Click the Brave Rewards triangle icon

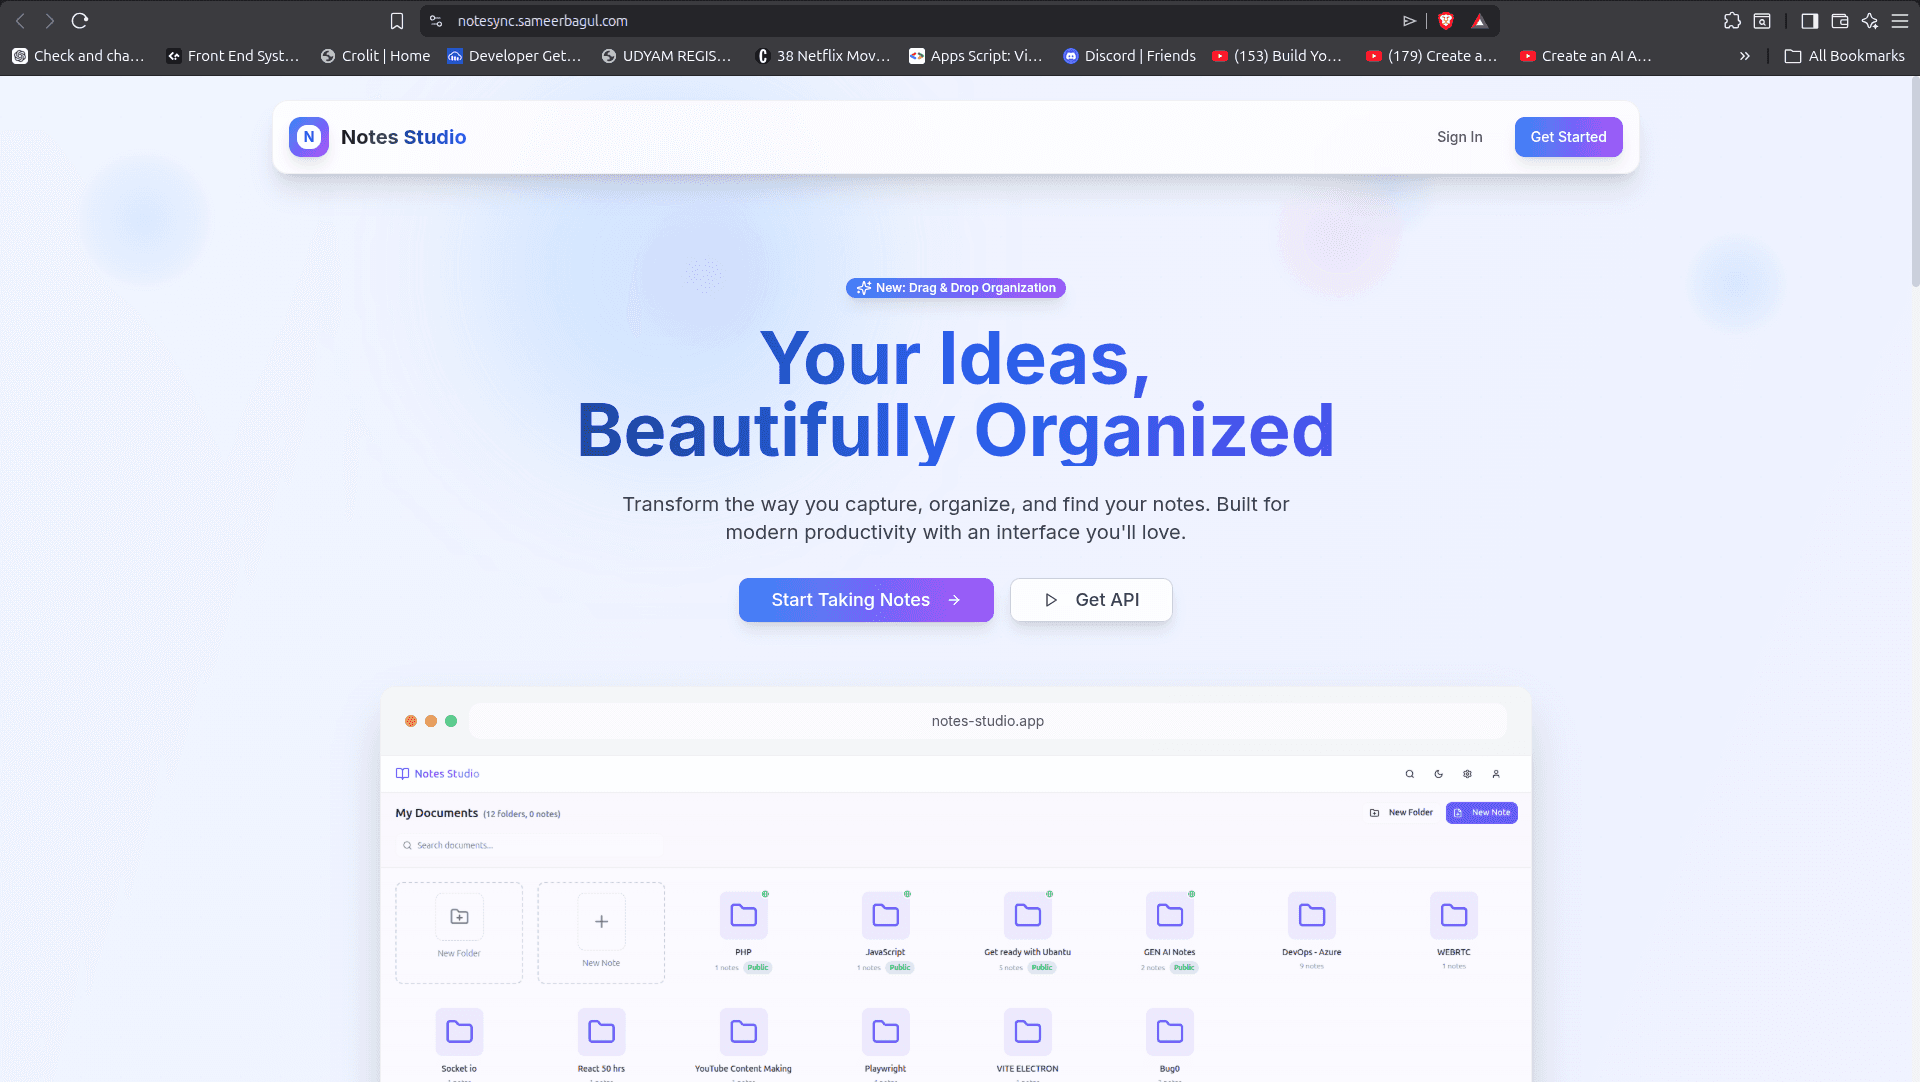(1479, 20)
